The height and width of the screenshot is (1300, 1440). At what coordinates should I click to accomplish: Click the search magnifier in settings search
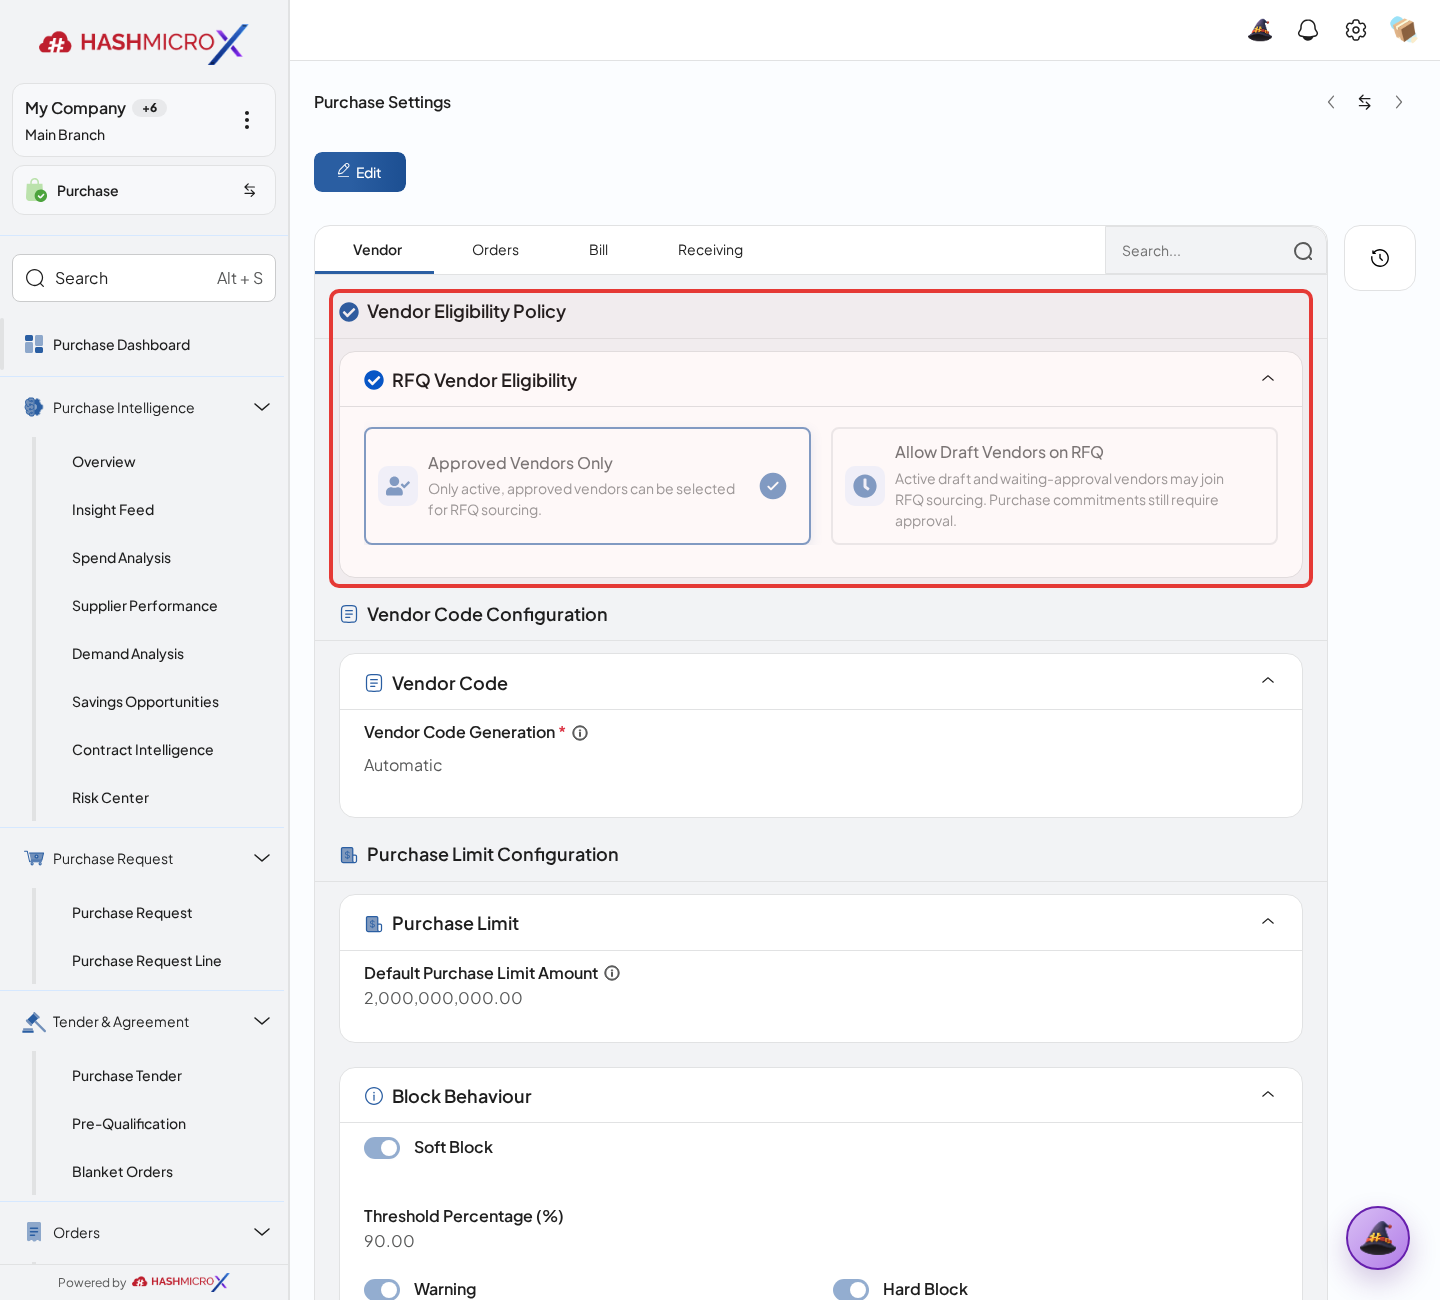click(x=1303, y=251)
